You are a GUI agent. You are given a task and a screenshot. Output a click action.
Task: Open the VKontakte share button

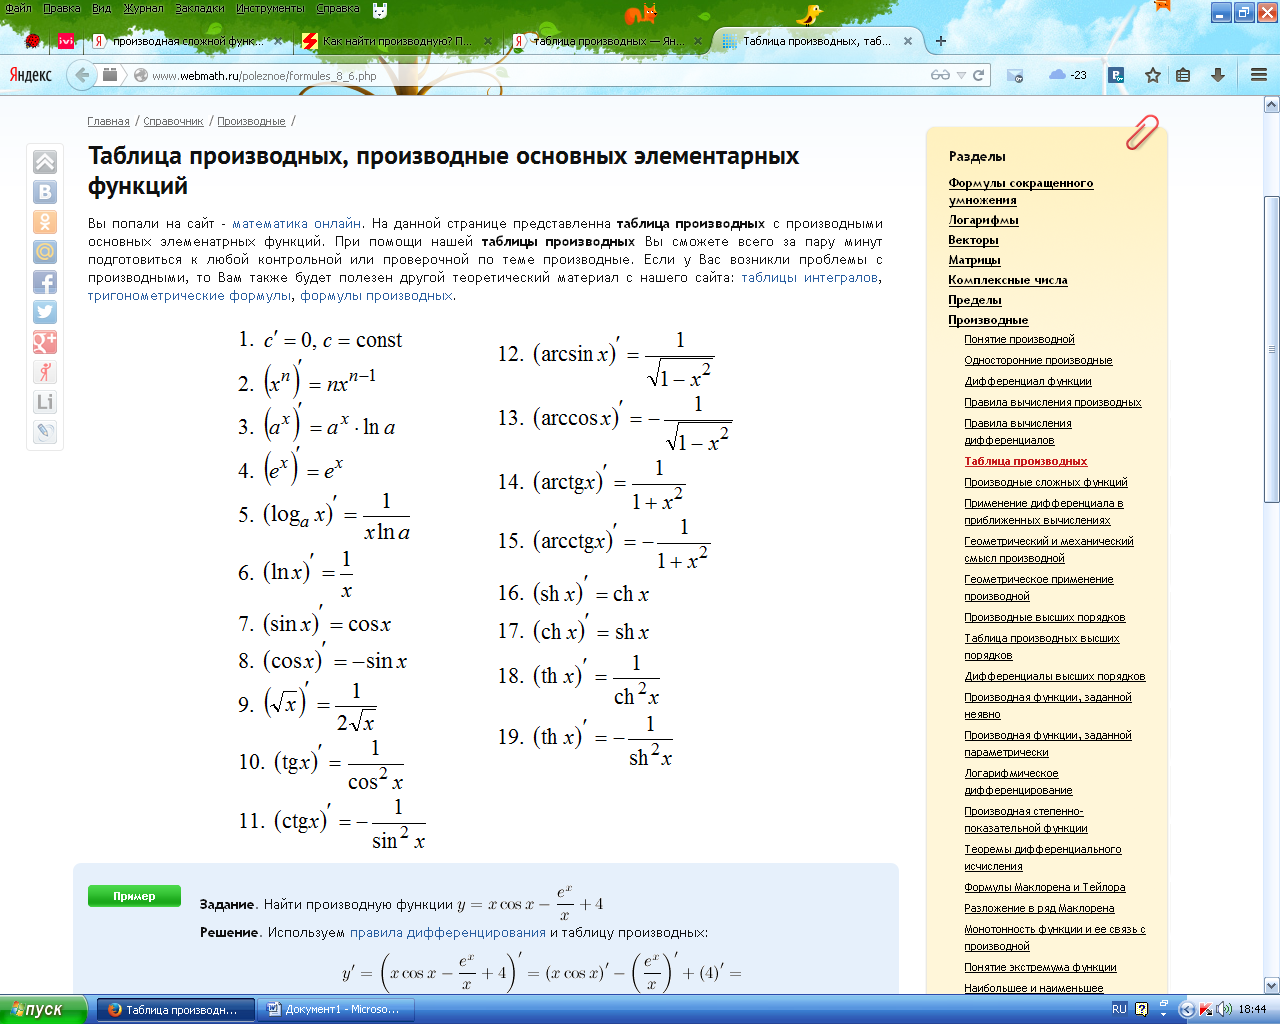point(45,192)
